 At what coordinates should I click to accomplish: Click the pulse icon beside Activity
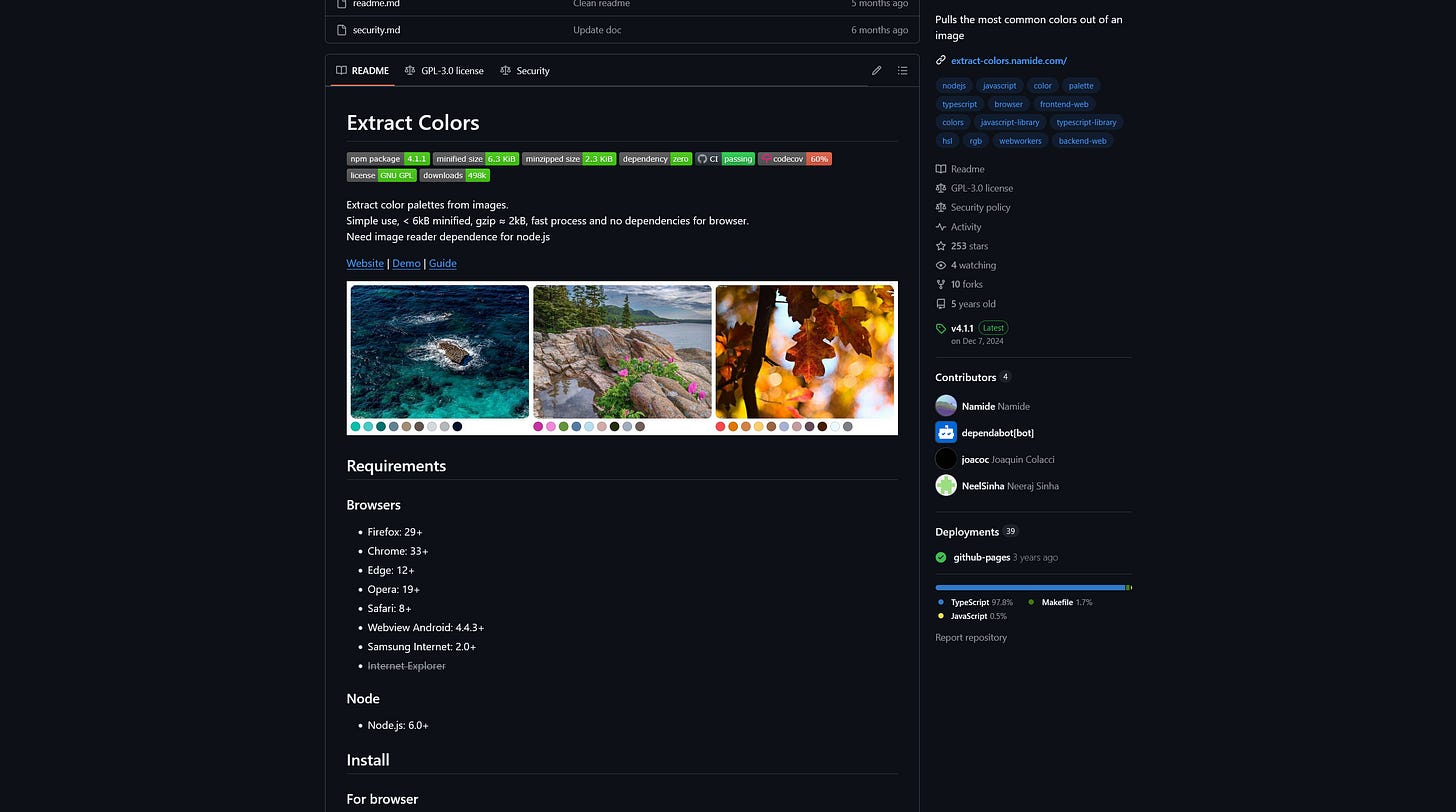[x=941, y=227]
